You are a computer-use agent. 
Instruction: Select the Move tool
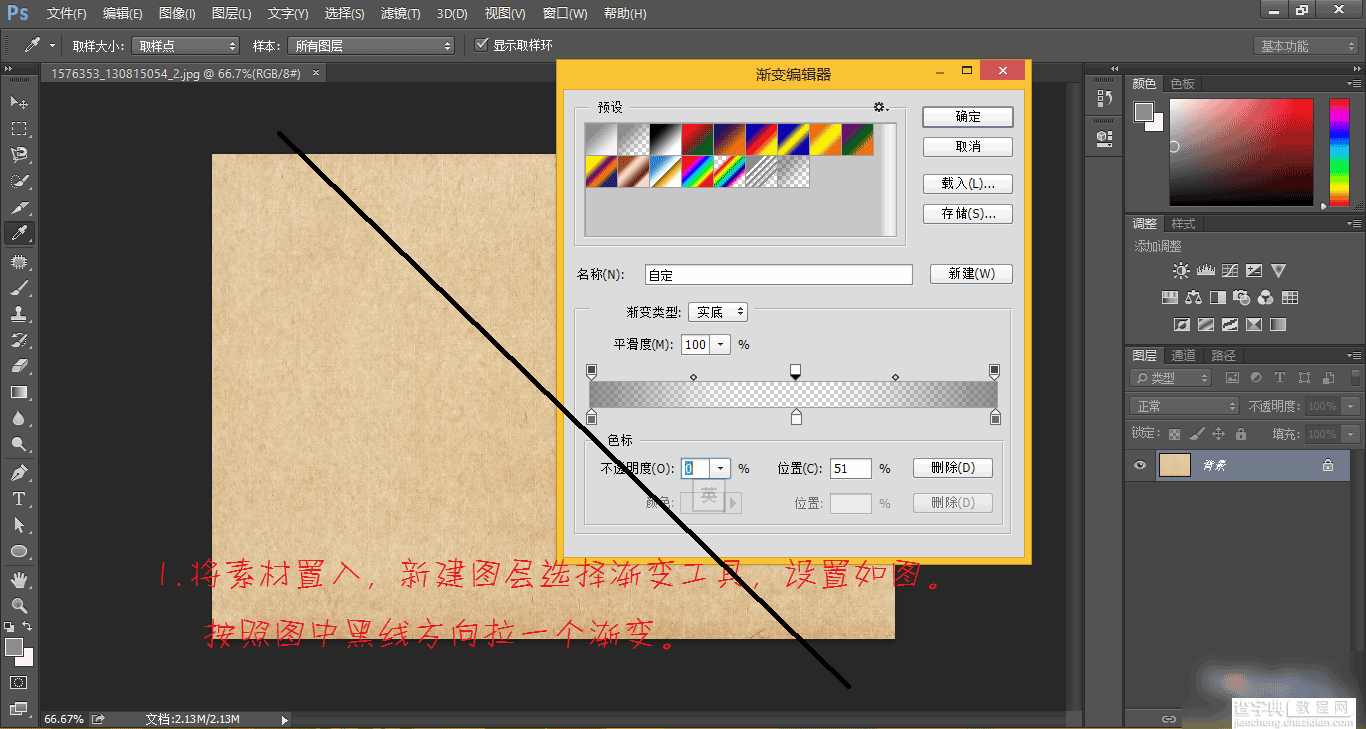point(19,102)
